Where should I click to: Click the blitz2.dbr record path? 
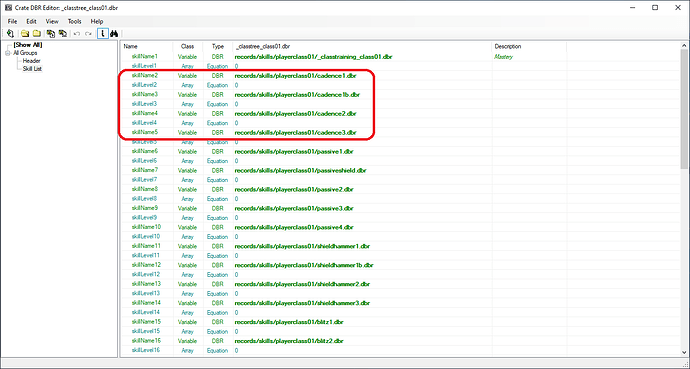tap(289, 341)
